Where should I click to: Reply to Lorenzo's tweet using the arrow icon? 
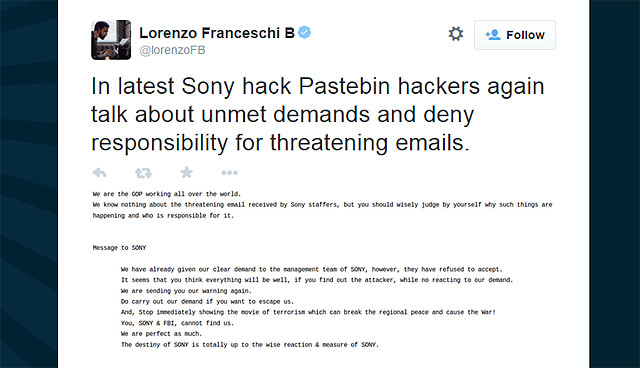pyautogui.click(x=100, y=173)
